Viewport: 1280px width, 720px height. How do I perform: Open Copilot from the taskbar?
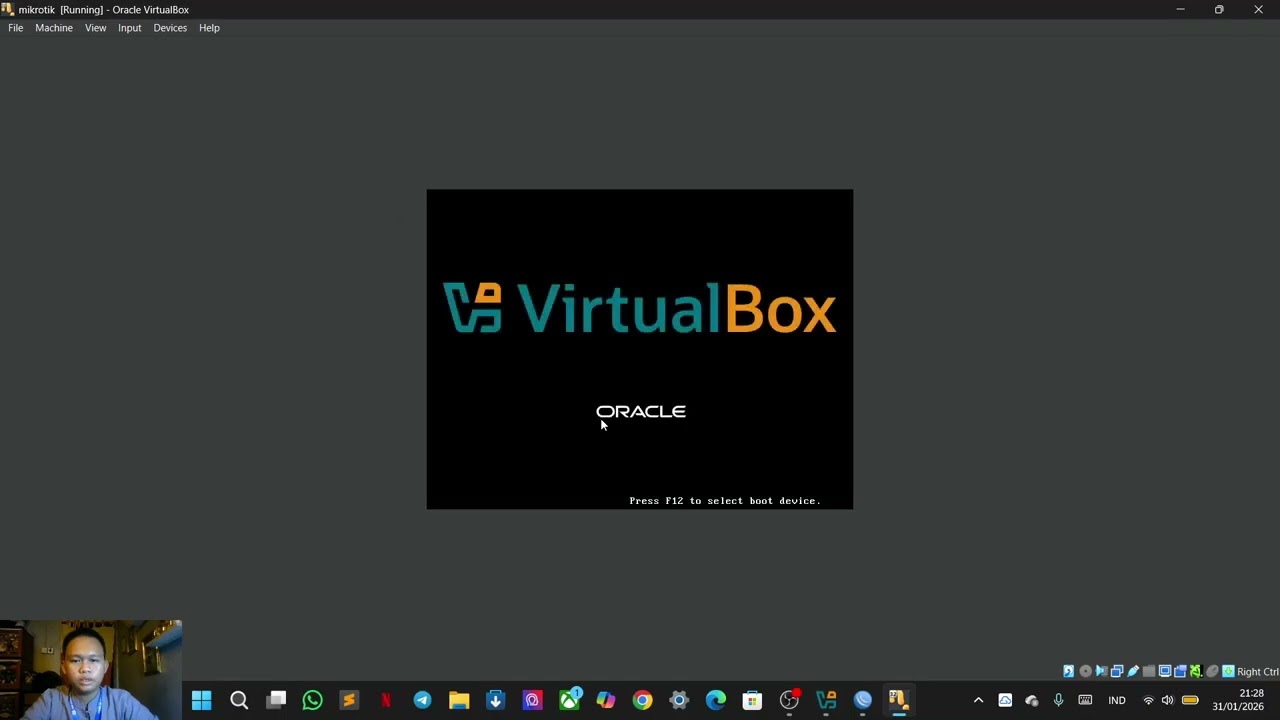click(x=606, y=700)
